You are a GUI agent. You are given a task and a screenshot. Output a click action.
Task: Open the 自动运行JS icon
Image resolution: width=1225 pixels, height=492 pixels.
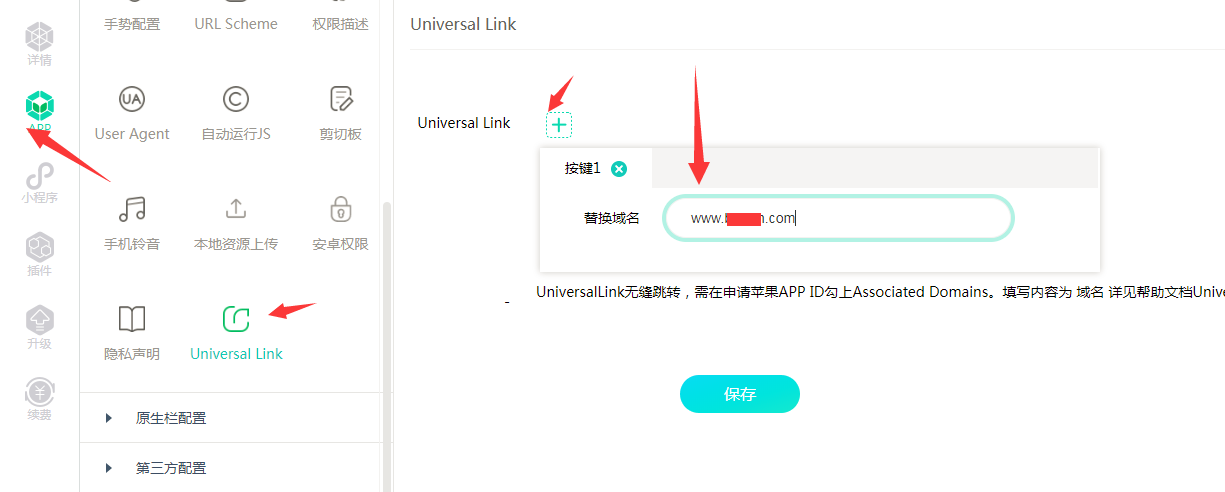coord(236,99)
